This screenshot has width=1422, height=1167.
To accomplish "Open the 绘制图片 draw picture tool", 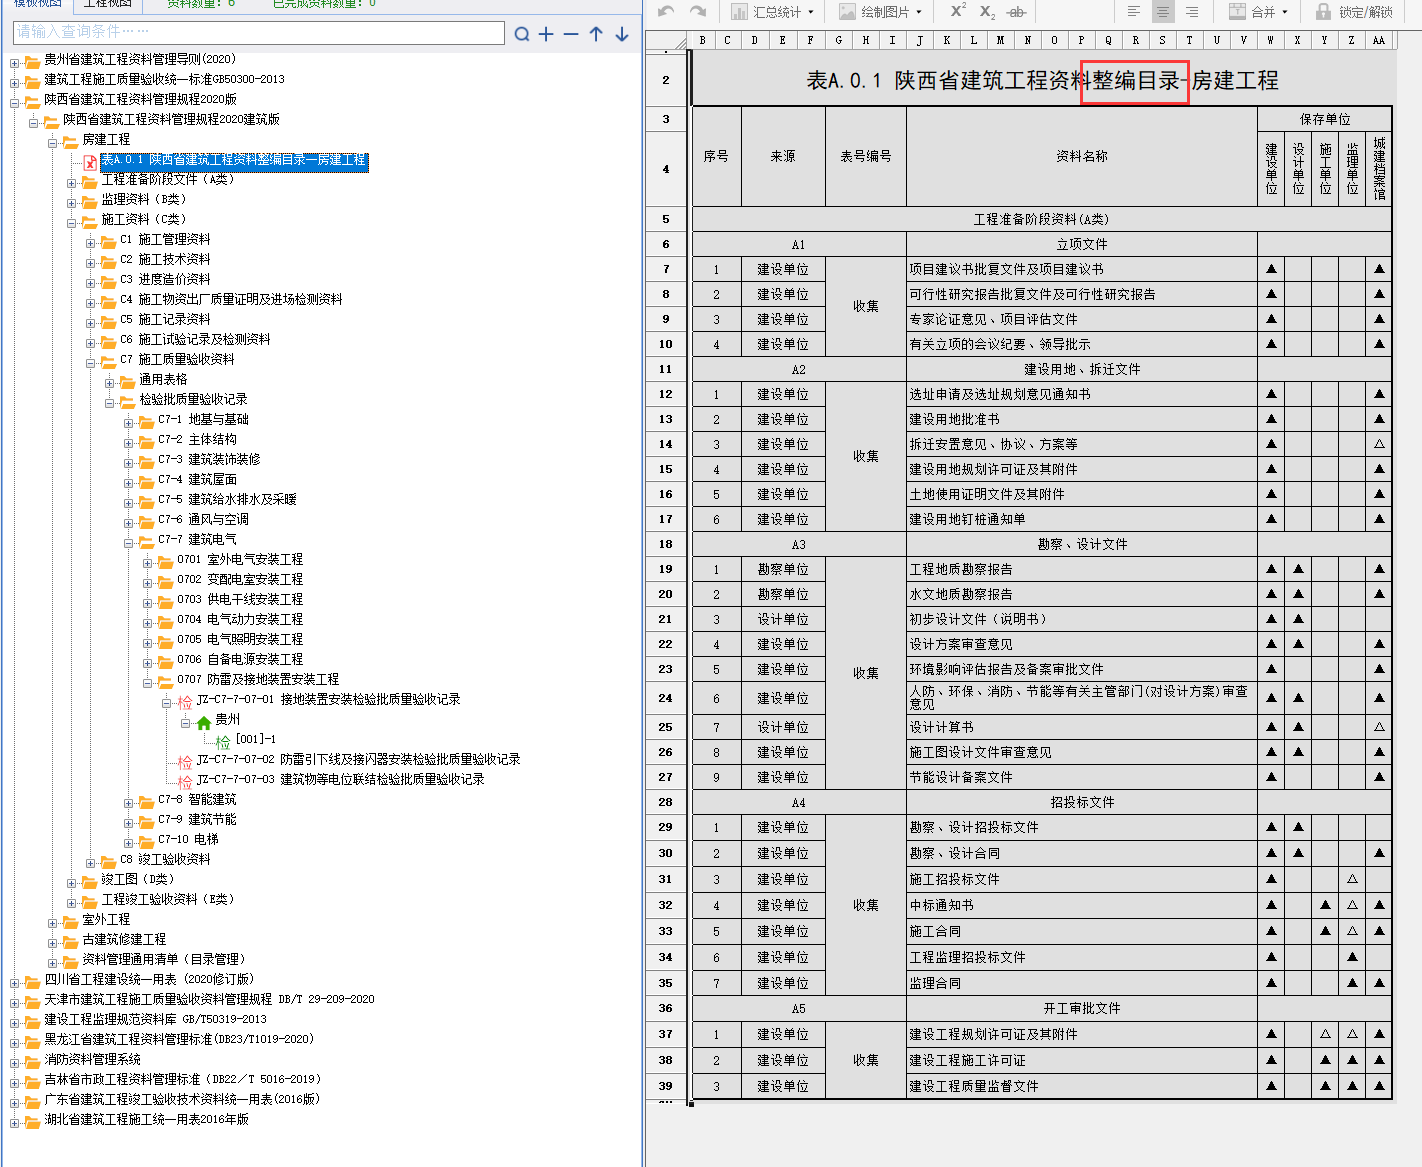I will [874, 12].
